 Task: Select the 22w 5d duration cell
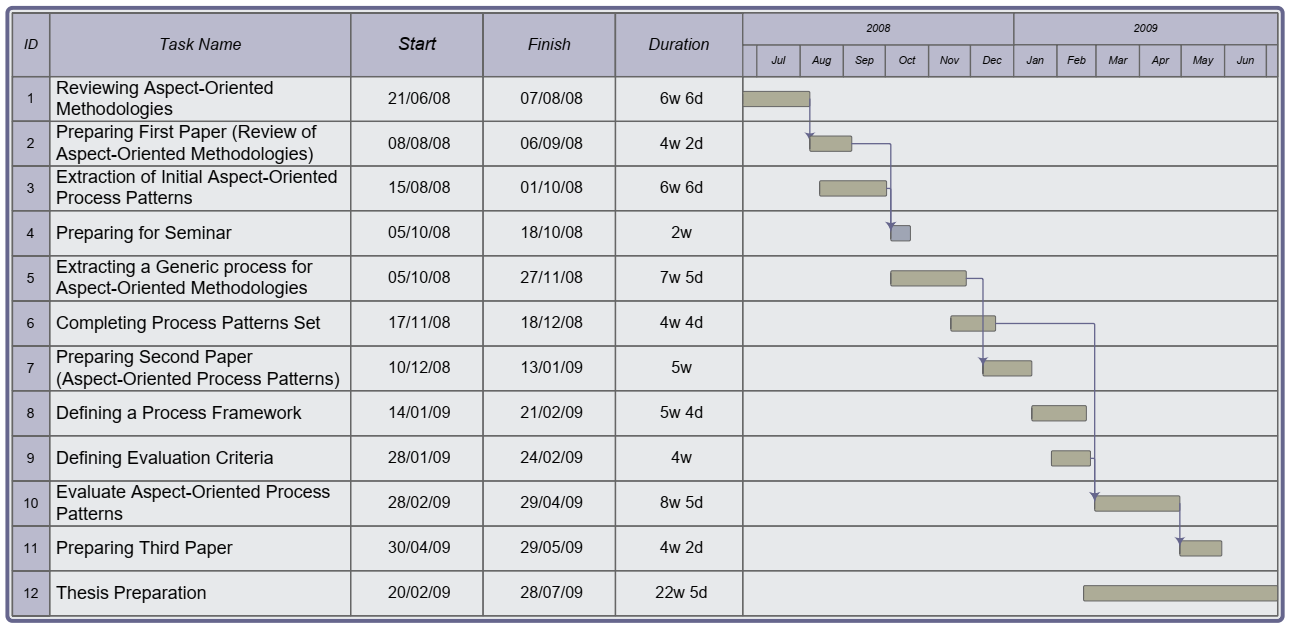click(680, 593)
